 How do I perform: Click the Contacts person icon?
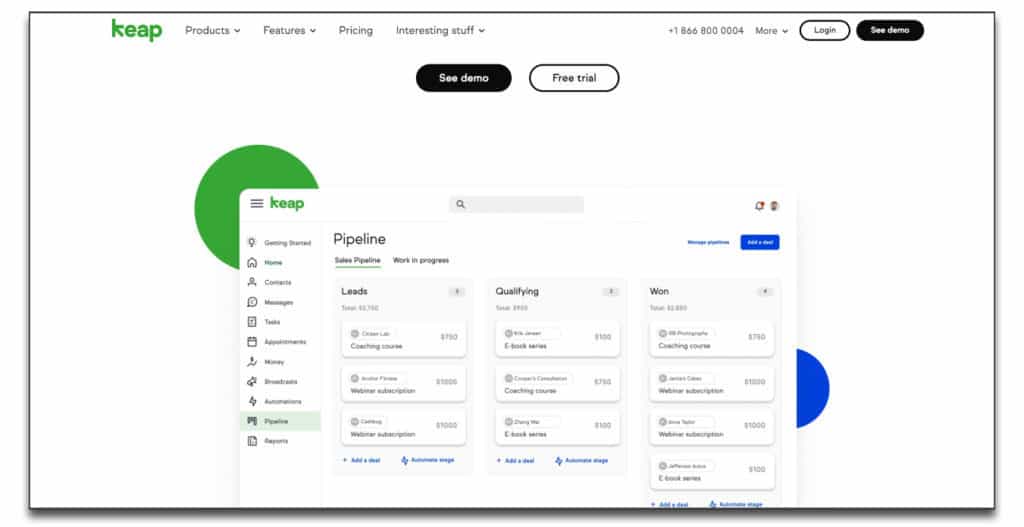[252, 282]
